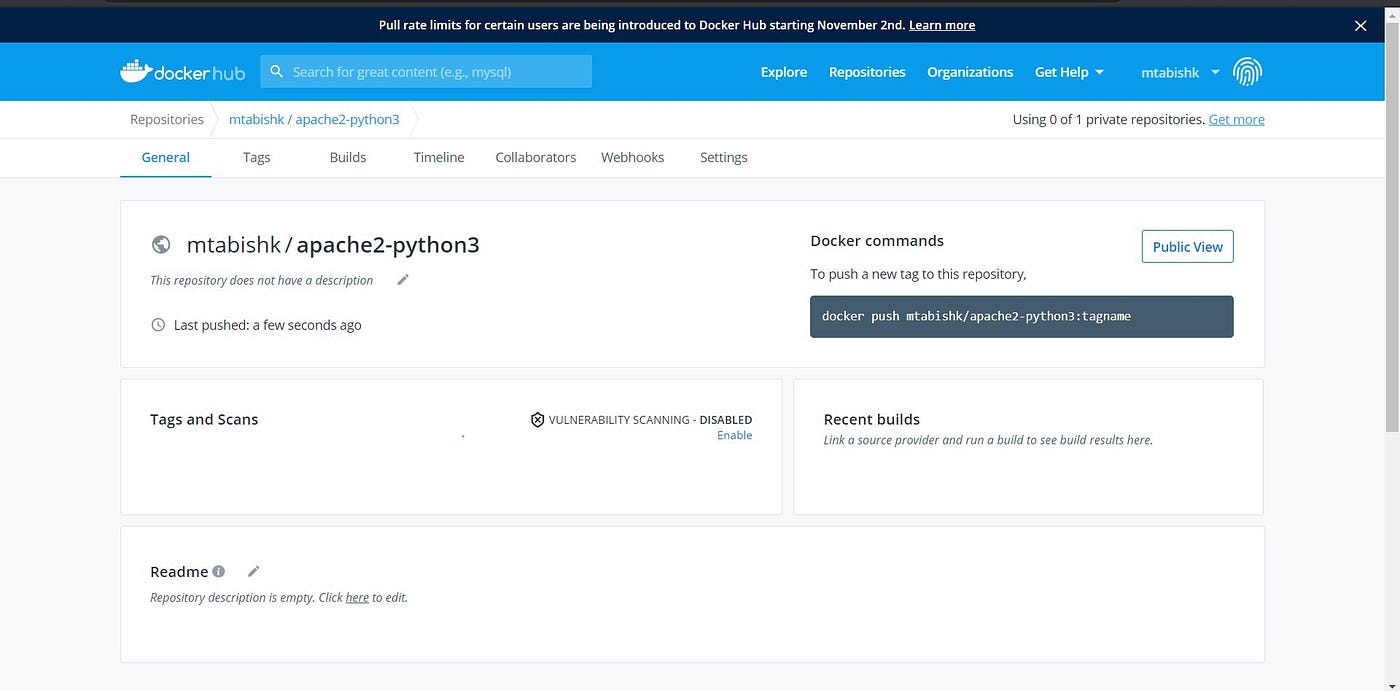Go to the Webhooks tab
Screen dimensions: 1400x691
point(633,157)
